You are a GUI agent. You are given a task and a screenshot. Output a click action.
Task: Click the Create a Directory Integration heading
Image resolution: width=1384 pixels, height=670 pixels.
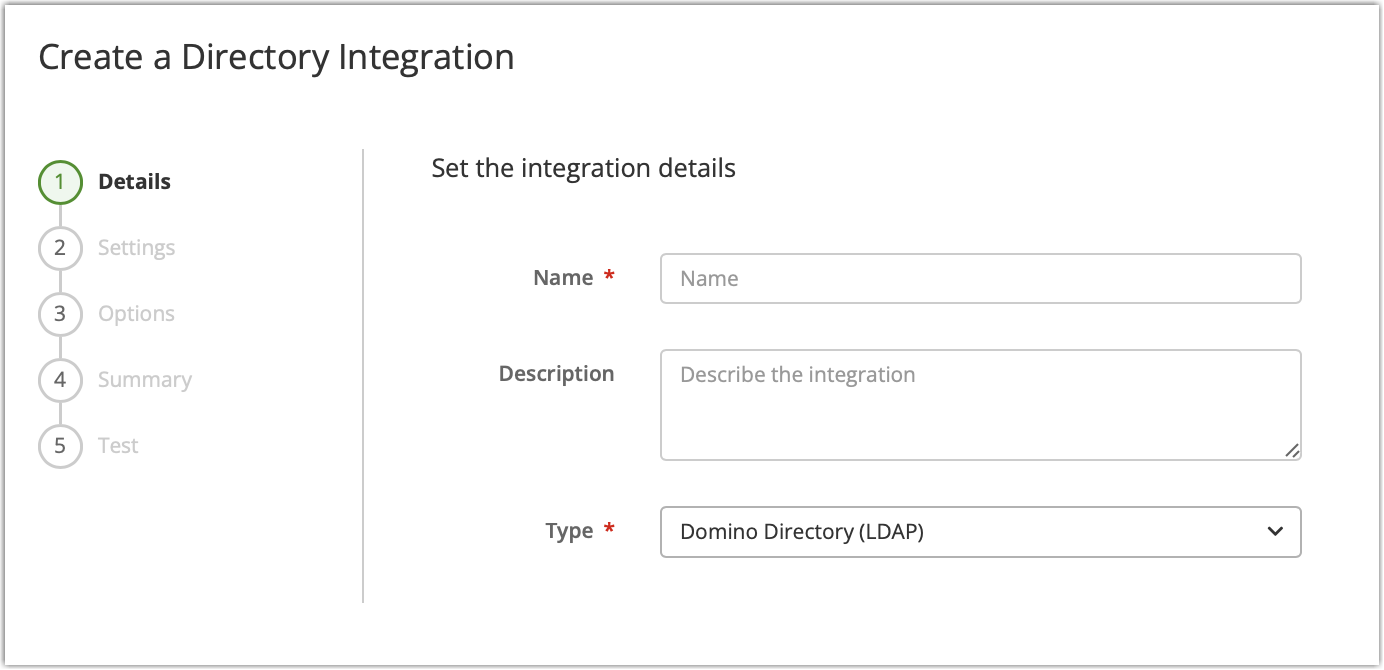(x=275, y=57)
